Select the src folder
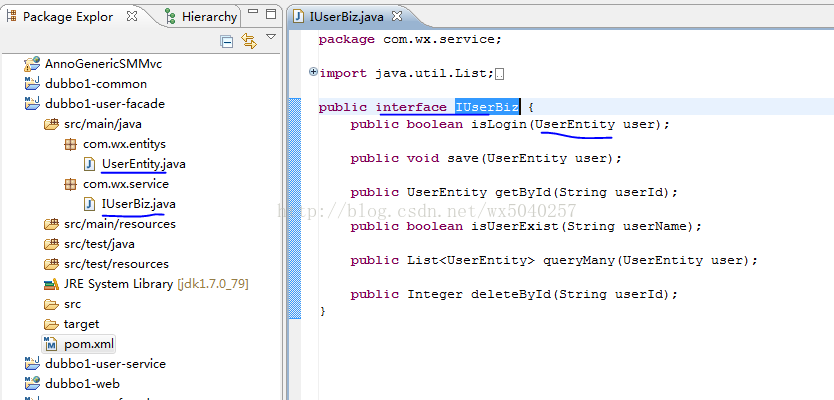 pos(72,304)
